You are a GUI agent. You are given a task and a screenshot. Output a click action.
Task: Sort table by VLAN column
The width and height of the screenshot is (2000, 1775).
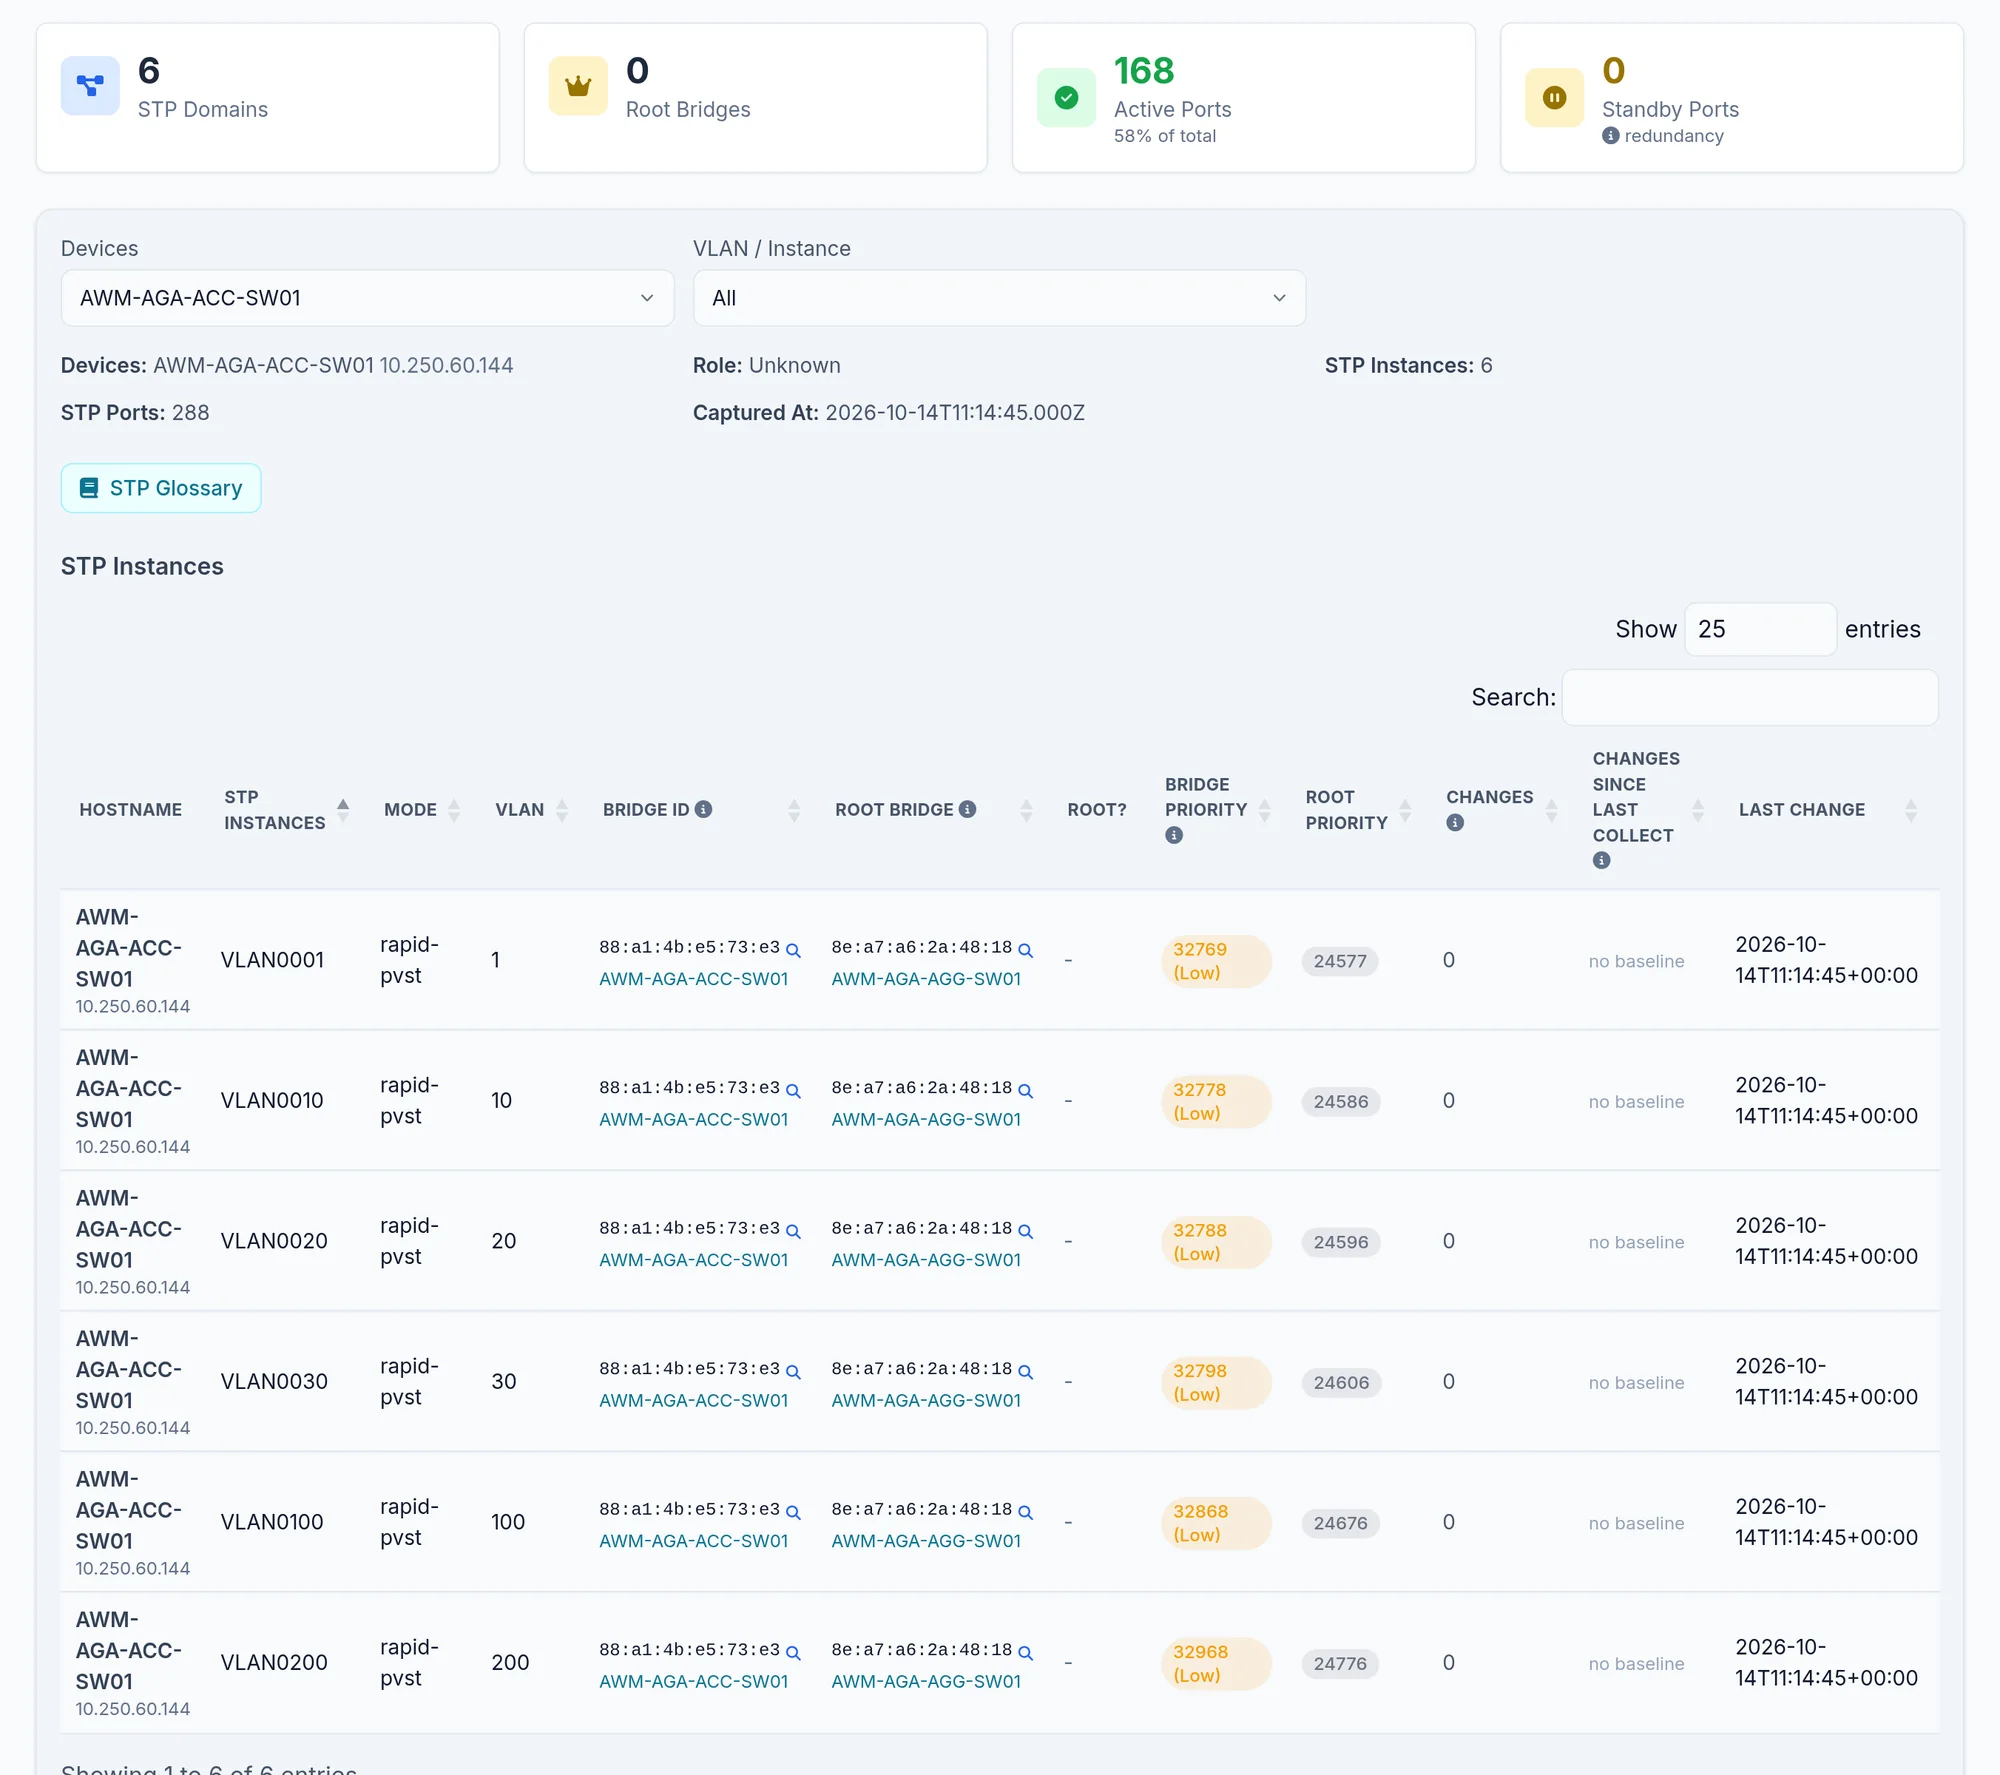click(x=562, y=810)
